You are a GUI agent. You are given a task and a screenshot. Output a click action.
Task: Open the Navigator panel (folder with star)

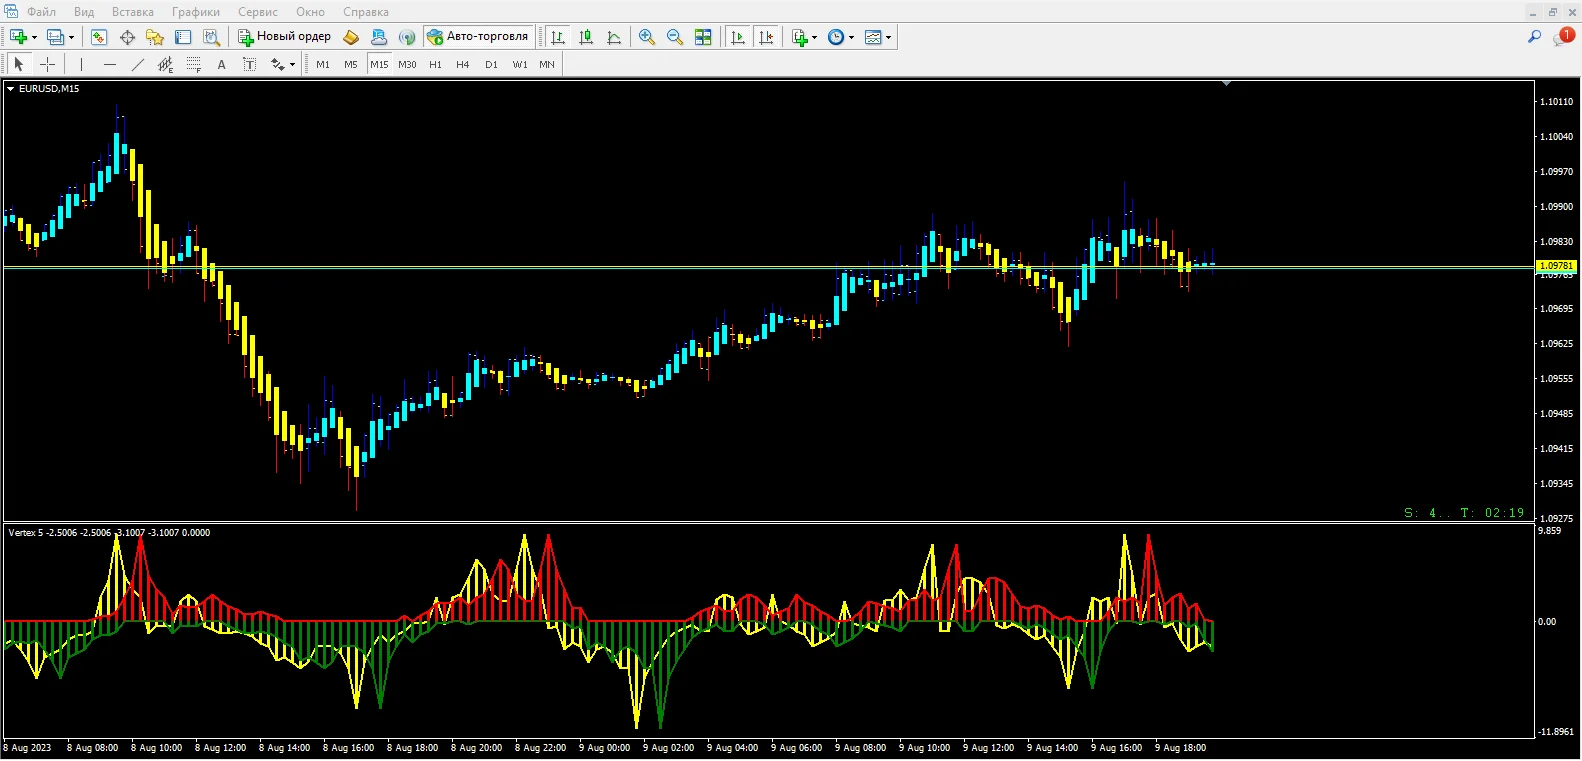(x=155, y=37)
